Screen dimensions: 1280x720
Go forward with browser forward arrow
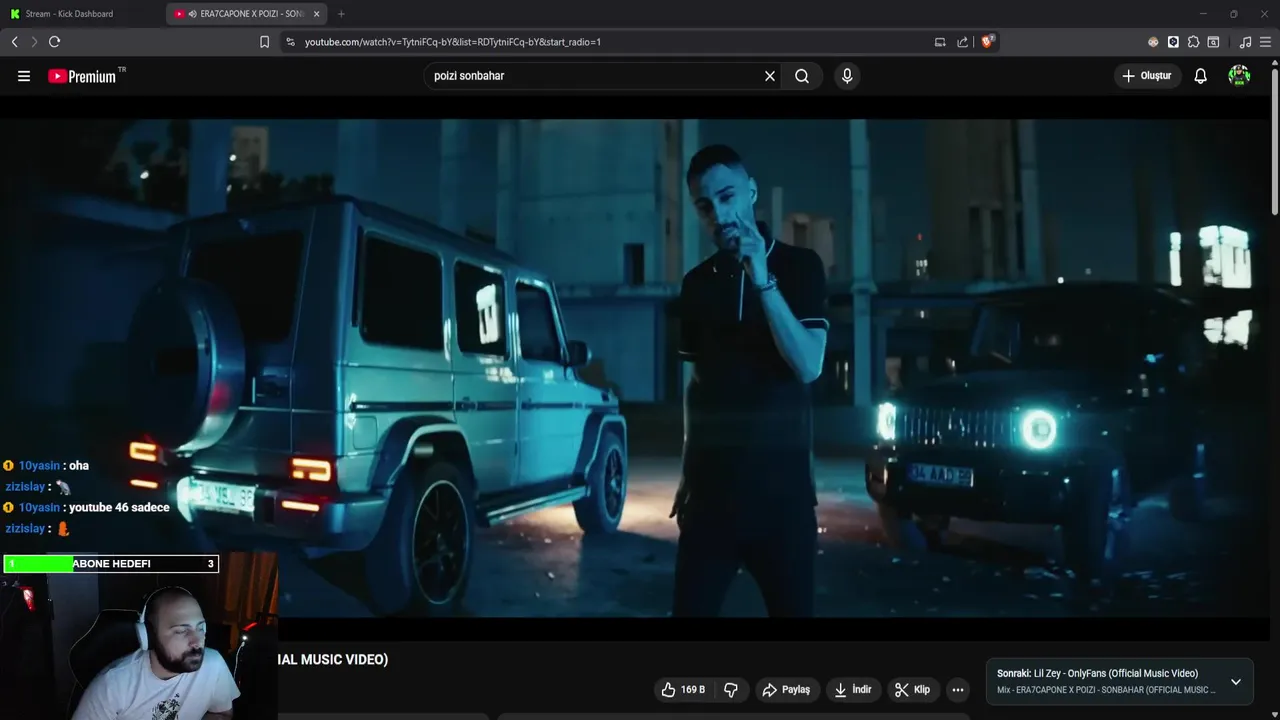34,42
